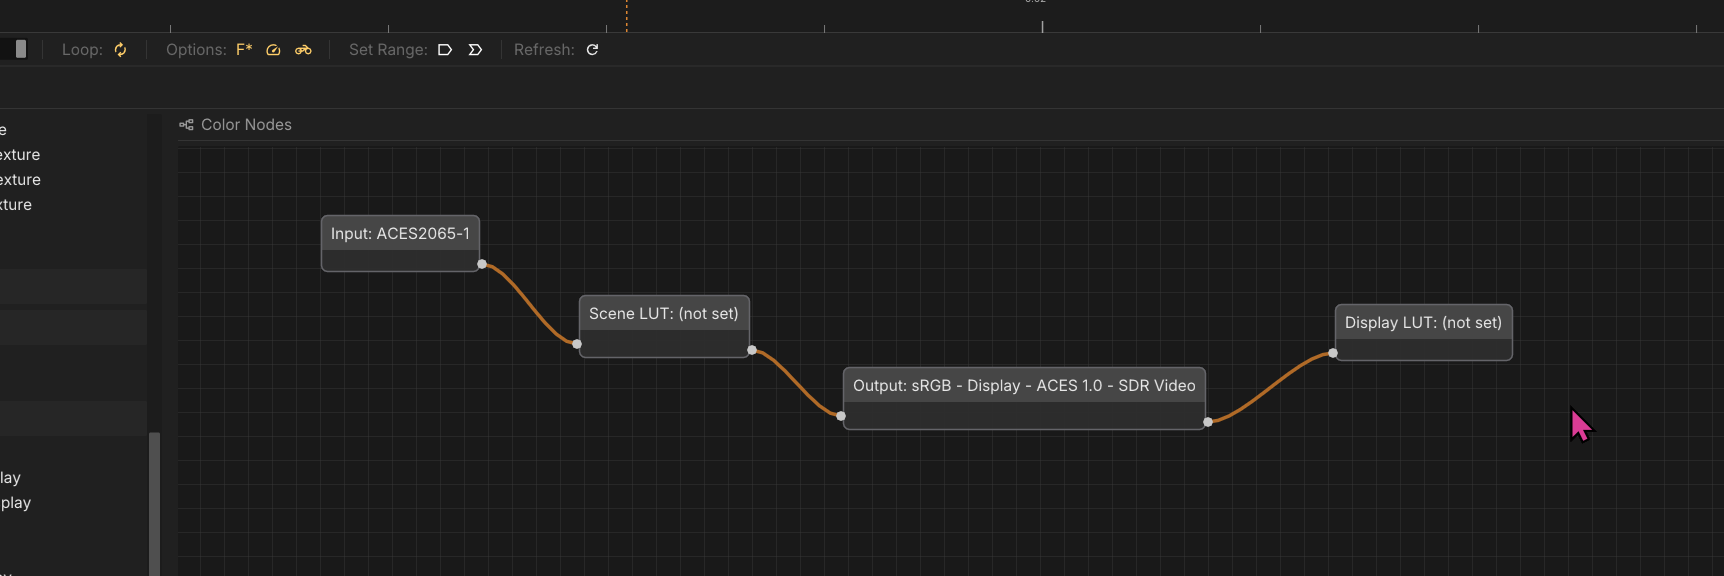This screenshot has width=1724, height=576.
Task: Open the Display LUT (not set) node
Action: pos(1422,323)
